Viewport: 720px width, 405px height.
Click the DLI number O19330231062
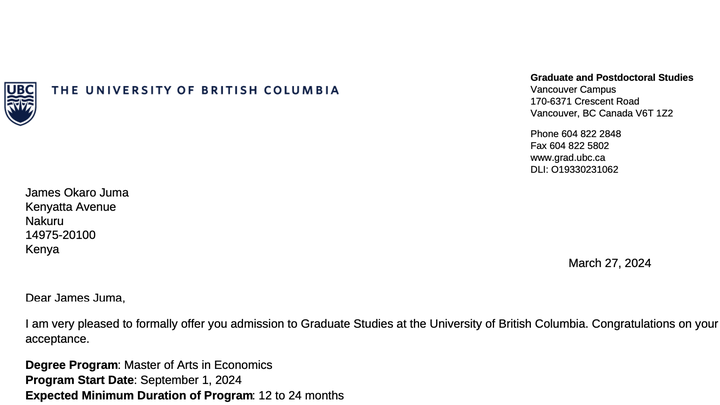[585, 169]
